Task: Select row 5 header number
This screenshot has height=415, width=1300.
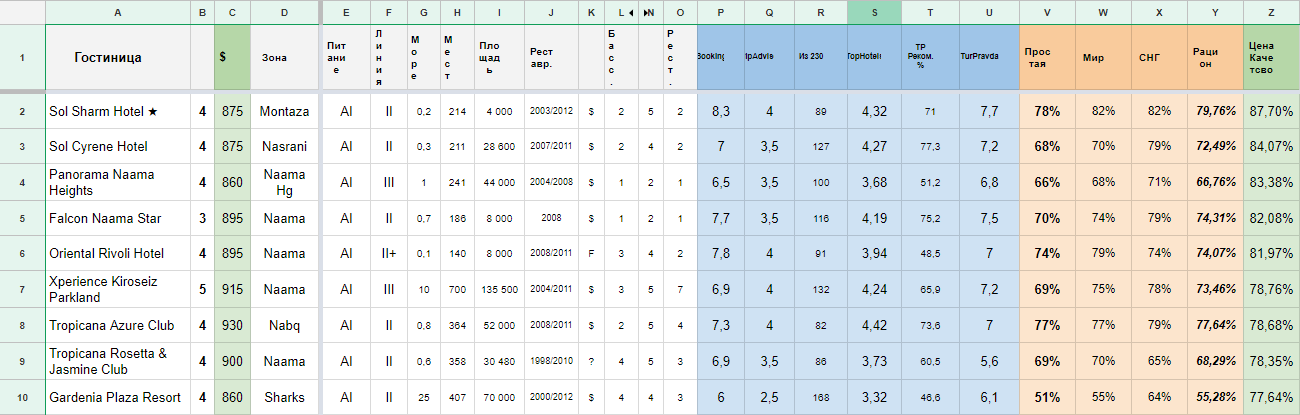Action: point(22,218)
